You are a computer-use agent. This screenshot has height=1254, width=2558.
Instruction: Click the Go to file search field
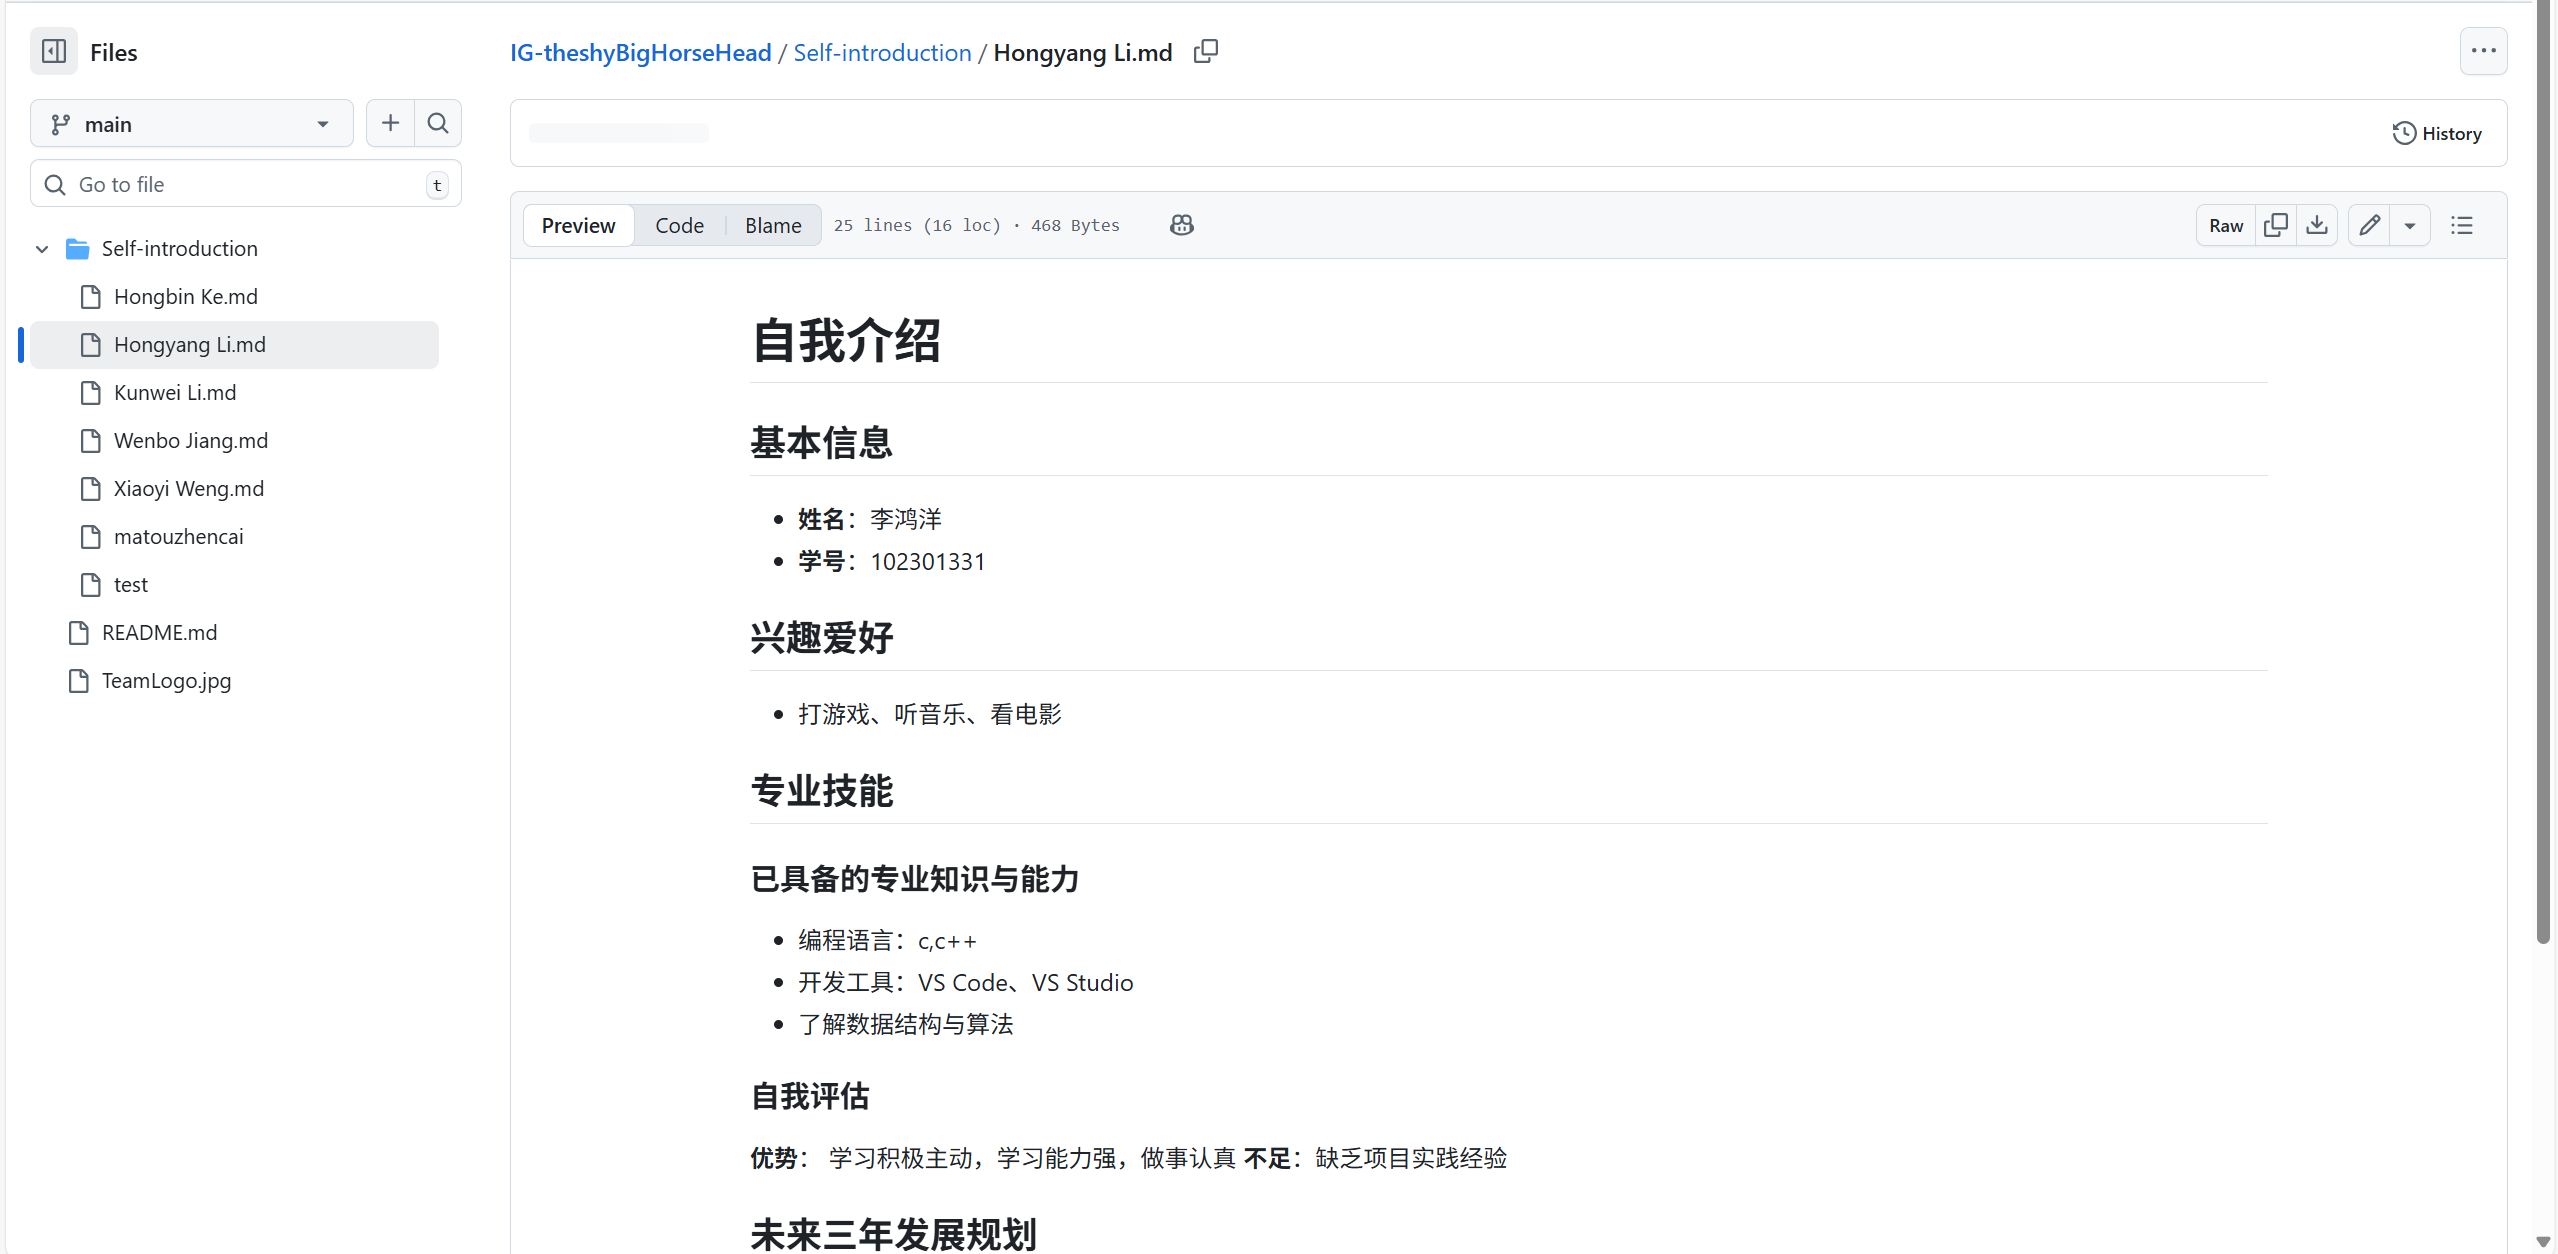245,184
